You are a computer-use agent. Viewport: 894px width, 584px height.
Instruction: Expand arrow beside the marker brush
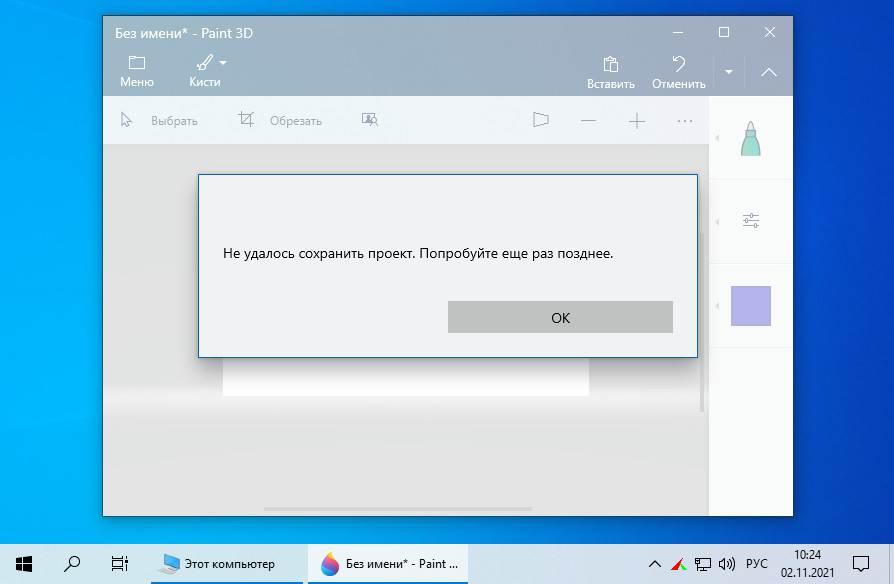717,138
